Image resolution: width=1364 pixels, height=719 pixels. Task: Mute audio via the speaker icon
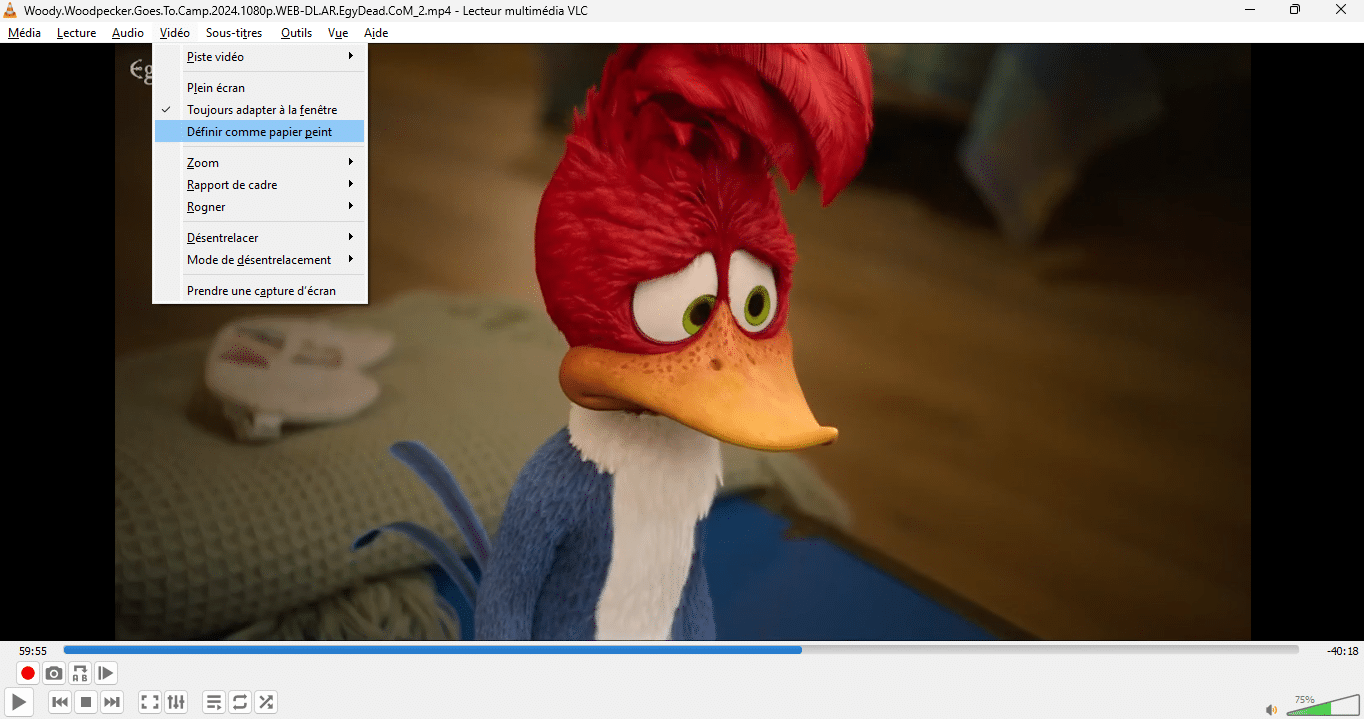click(x=1271, y=709)
